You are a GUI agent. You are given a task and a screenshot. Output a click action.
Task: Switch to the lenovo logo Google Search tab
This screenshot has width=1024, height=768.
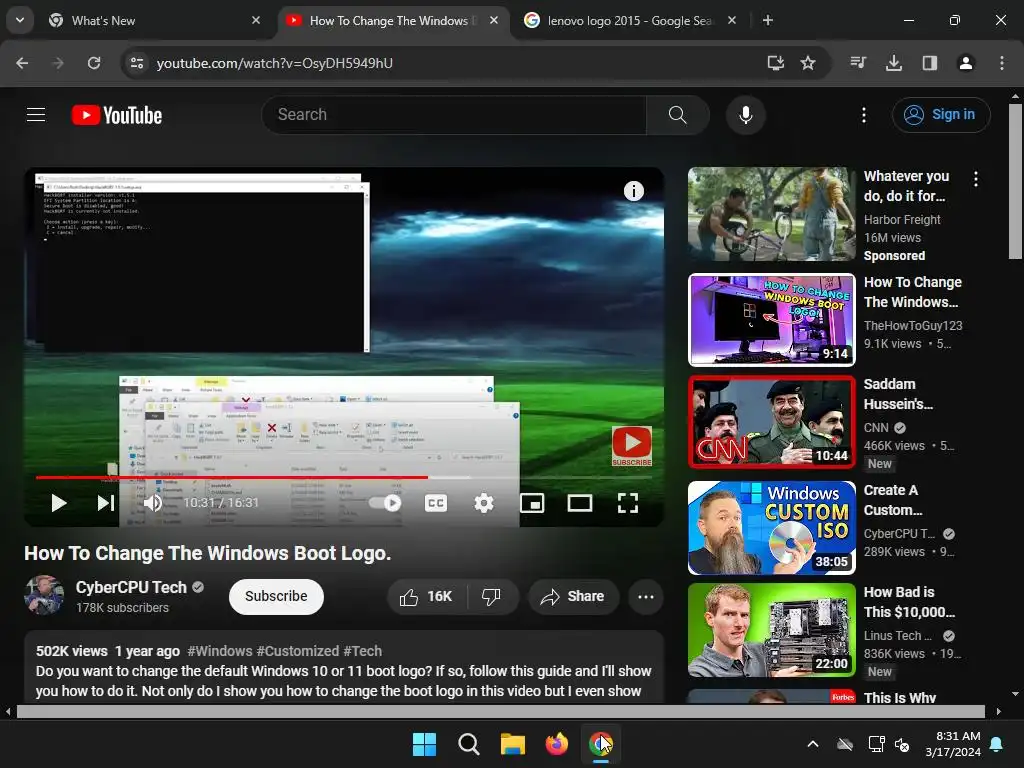tap(630, 21)
